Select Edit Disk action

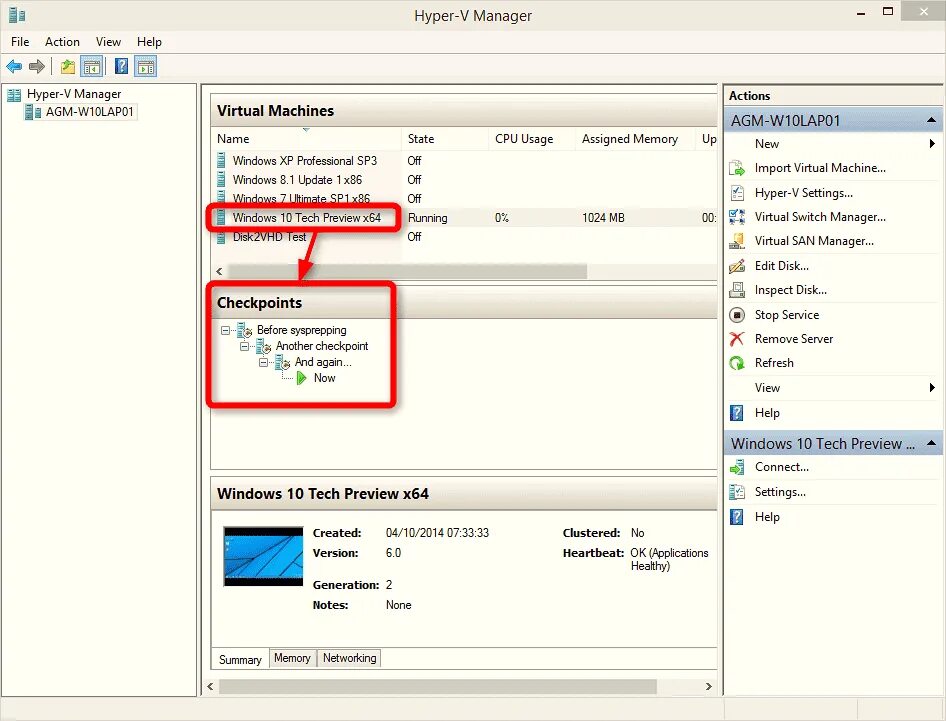[x=780, y=265]
